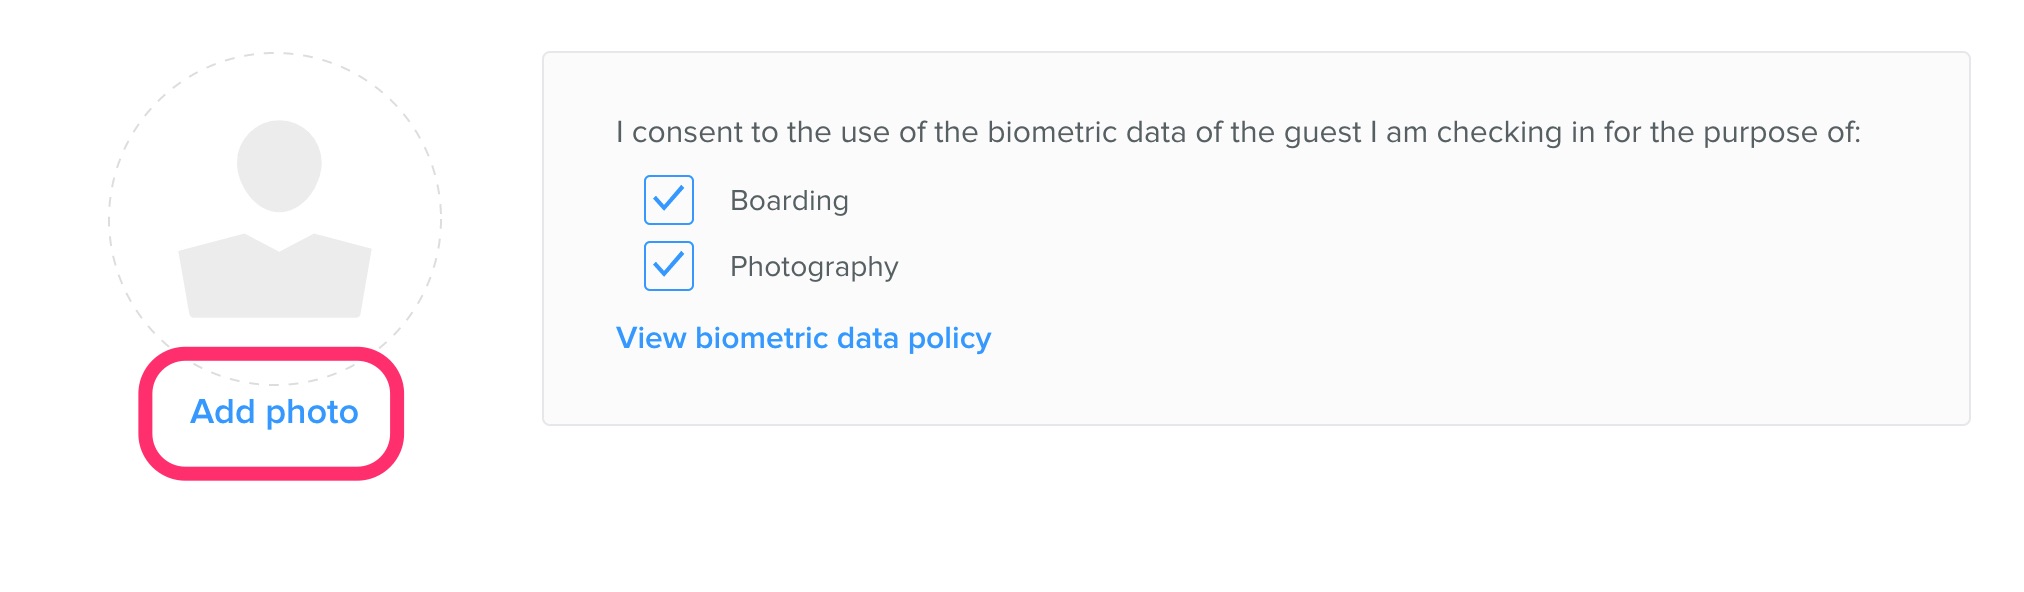Click the blue checkmark beside Photography
This screenshot has height=592, width=2024.
coord(669,265)
